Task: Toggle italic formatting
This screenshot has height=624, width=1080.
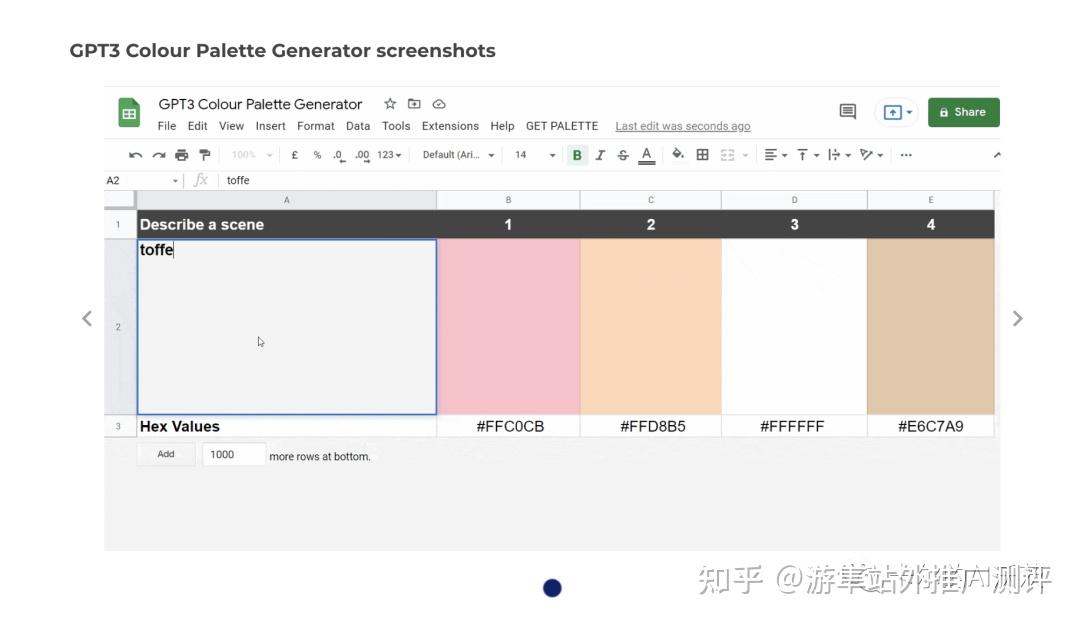Action: tap(599, 154)
